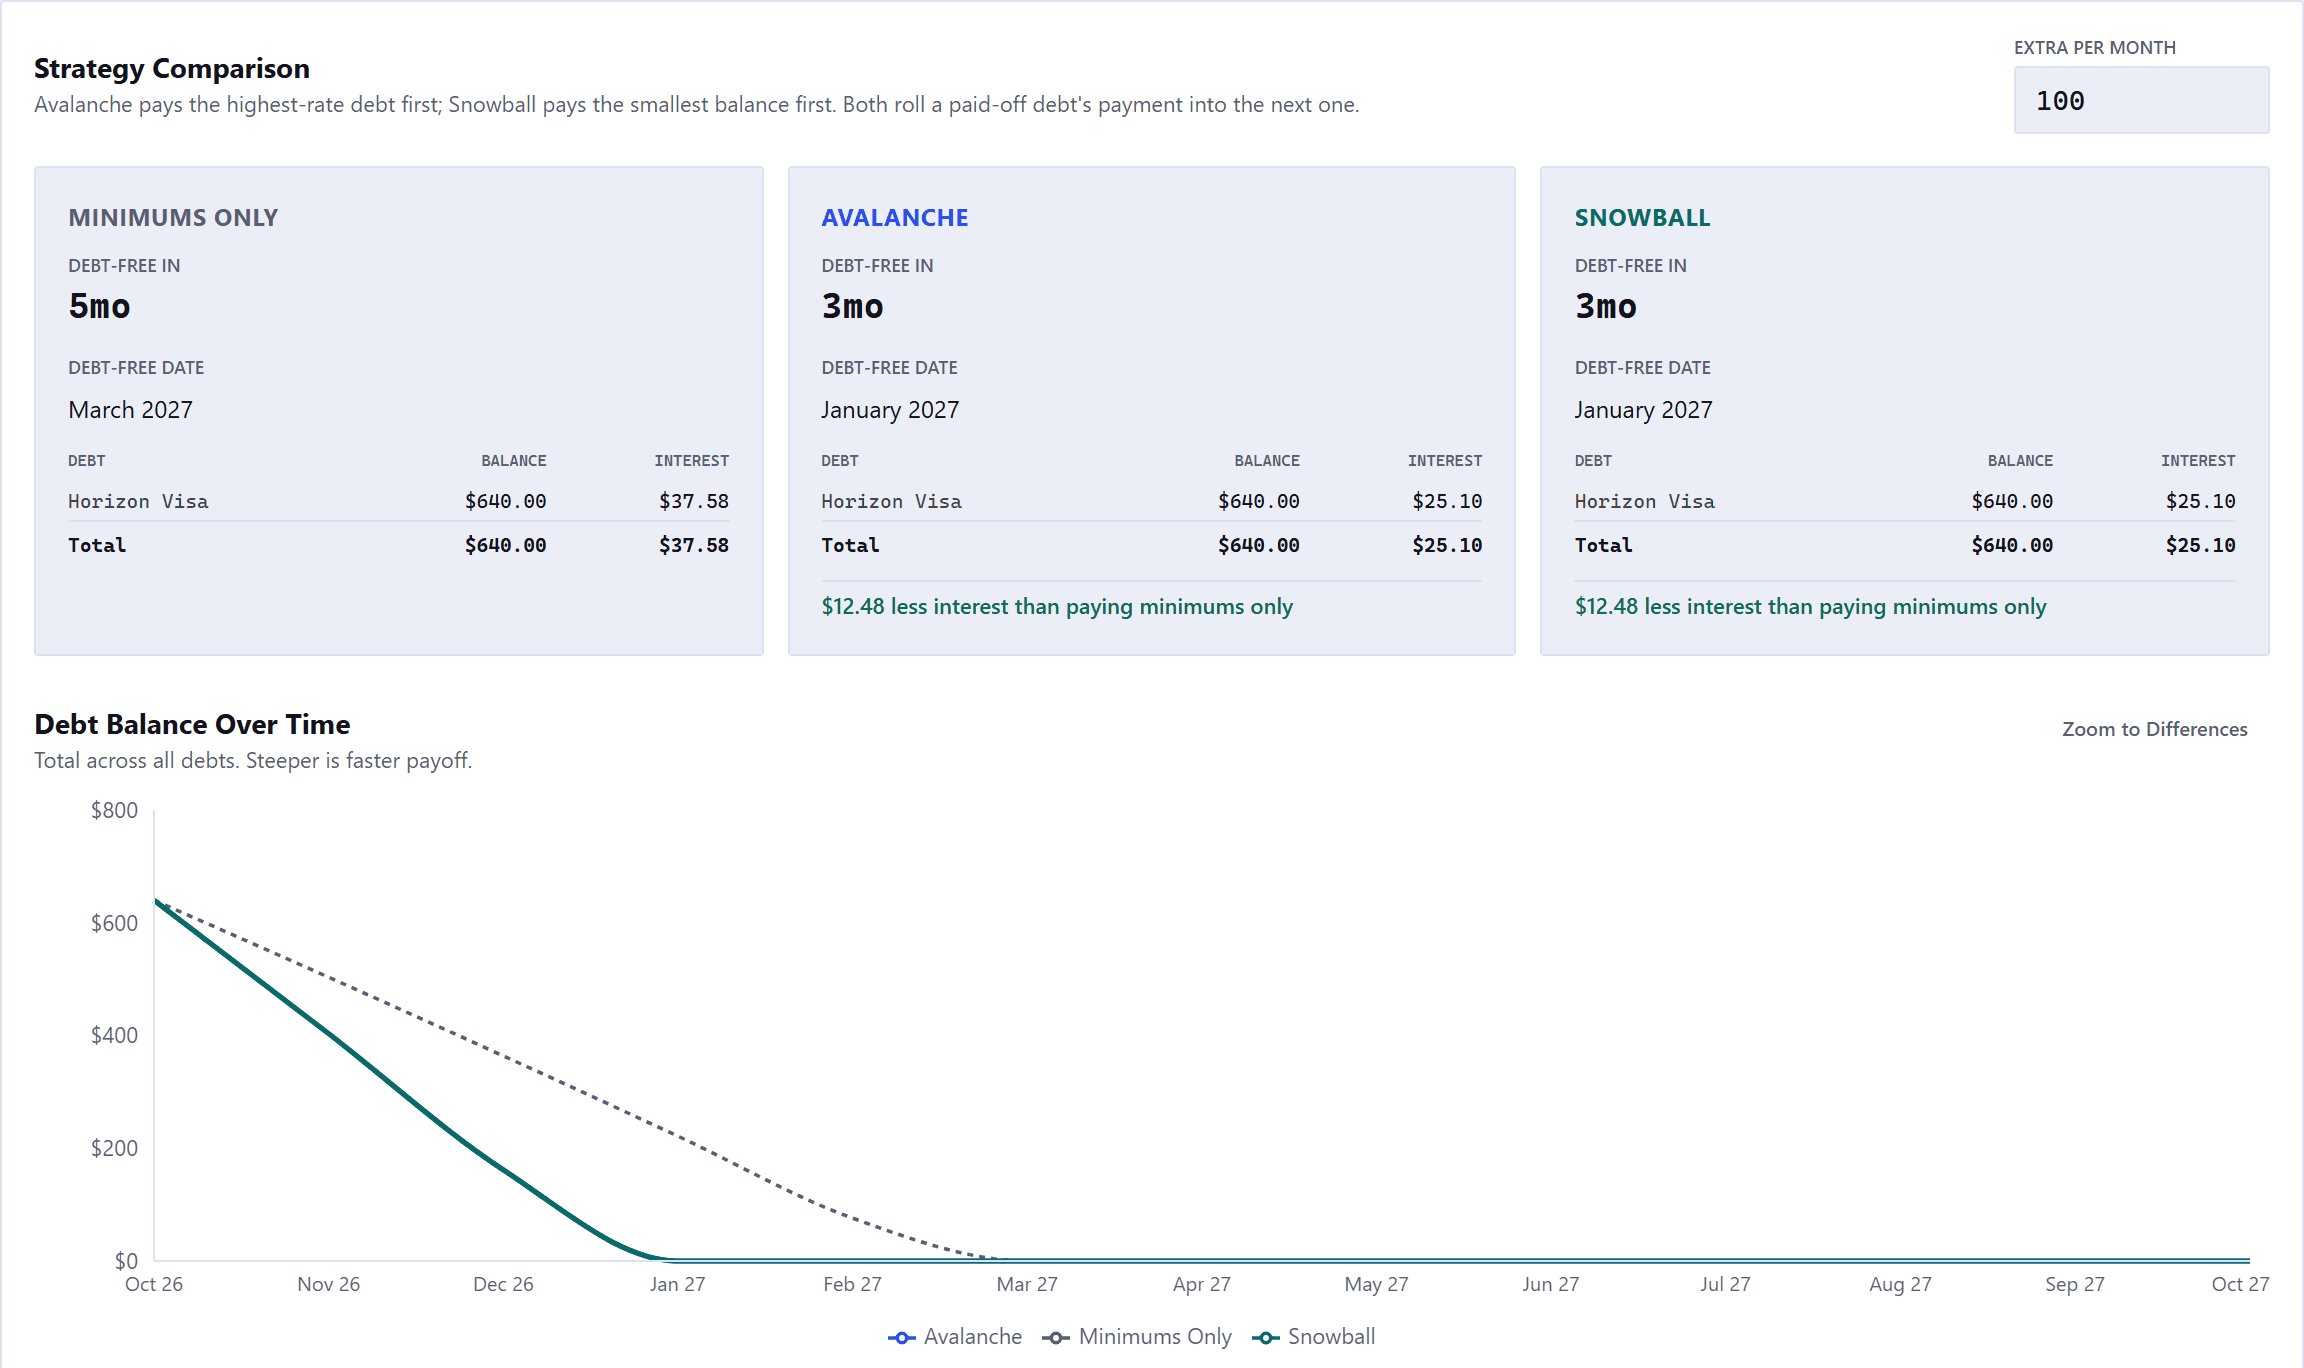Click Horizon Visa row in Snowball card
The height and width of the screenshot is (1368, 2304).
coord(1904,501)
